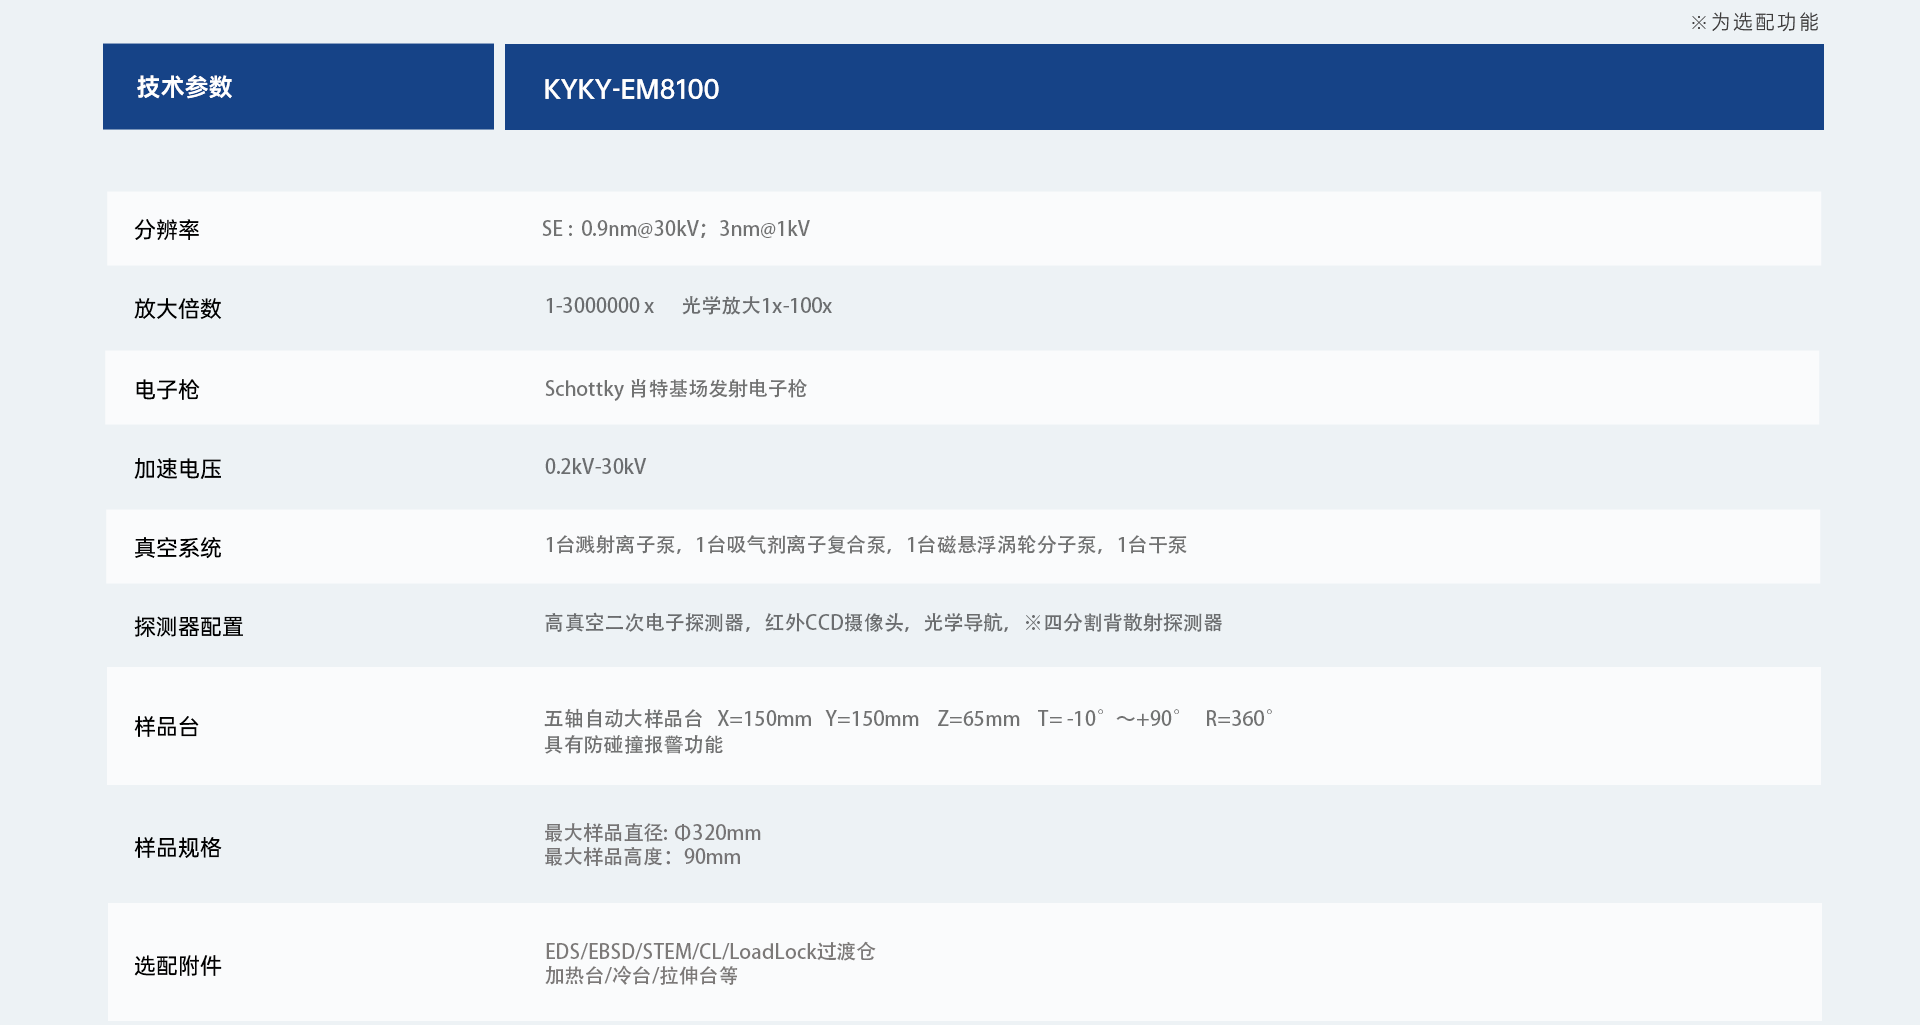Click the SE: 0.9nm@30kV; 3nm@1kV value
Image resolution: width=1920 pixels, height=1025 pixels.
(x=676, y=229)
